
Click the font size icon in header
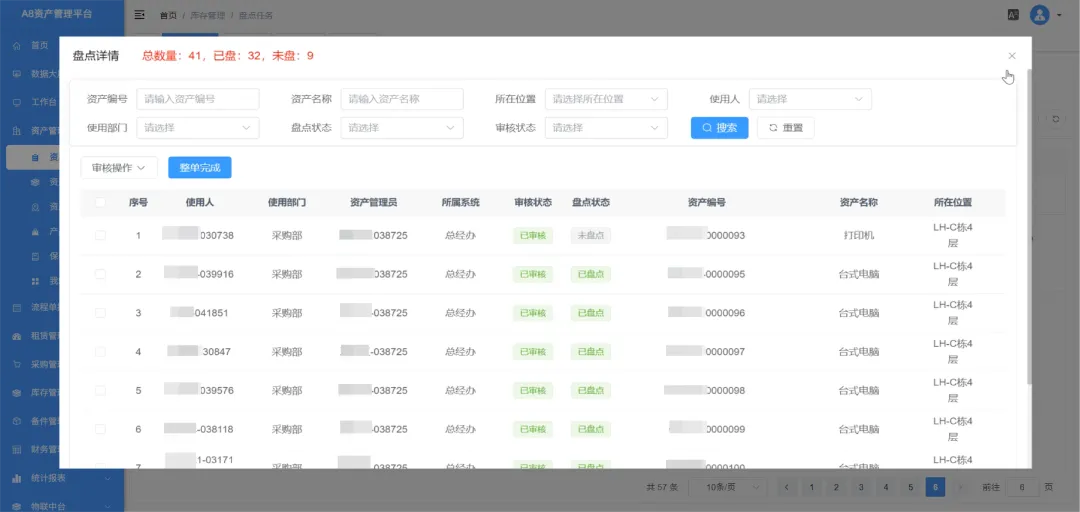click(1013, 15)
